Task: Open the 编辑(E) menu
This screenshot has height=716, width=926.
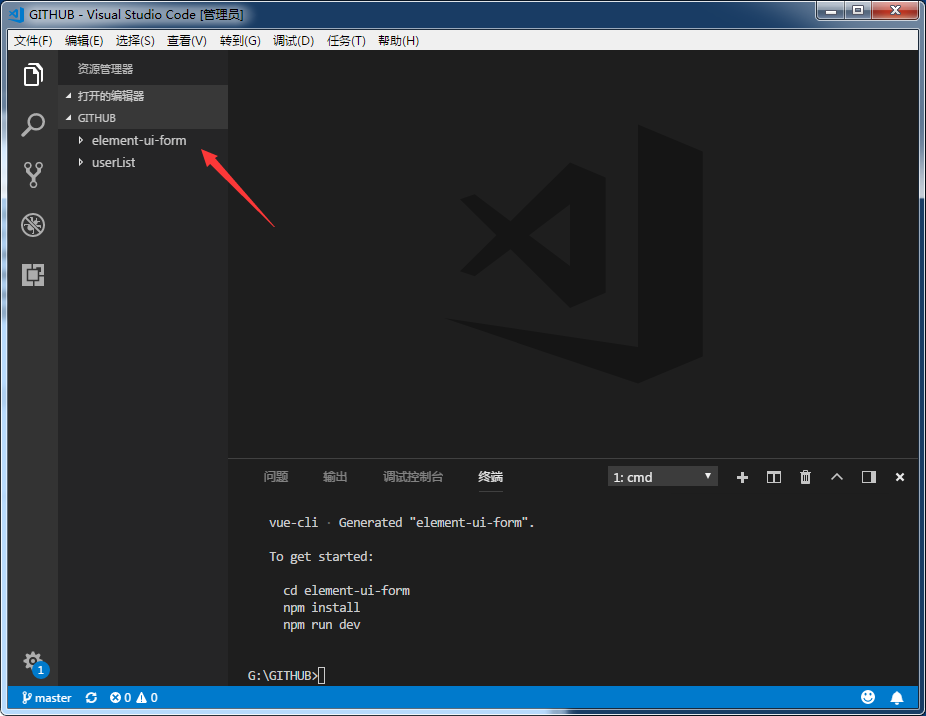Action: (x=84, y=41)
